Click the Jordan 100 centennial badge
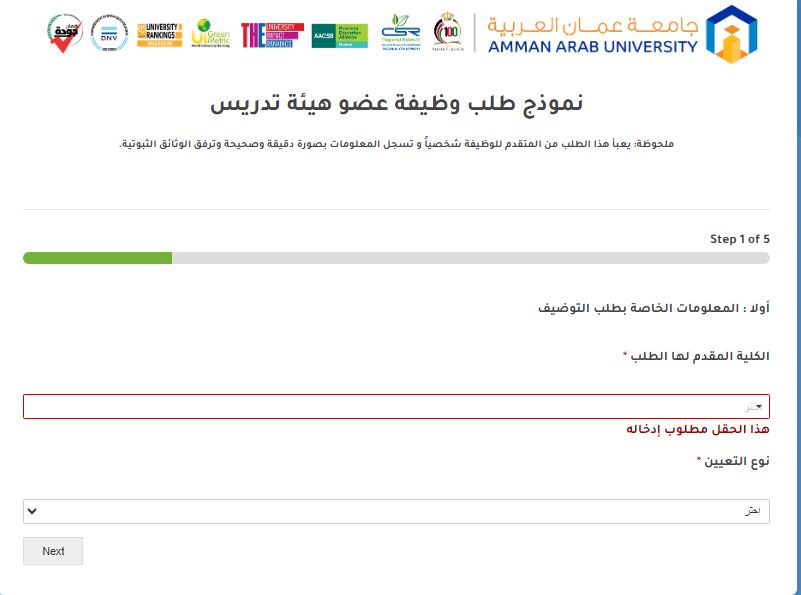Image resolution: width=801 pixels, height=595 pixels. [449, 34]
